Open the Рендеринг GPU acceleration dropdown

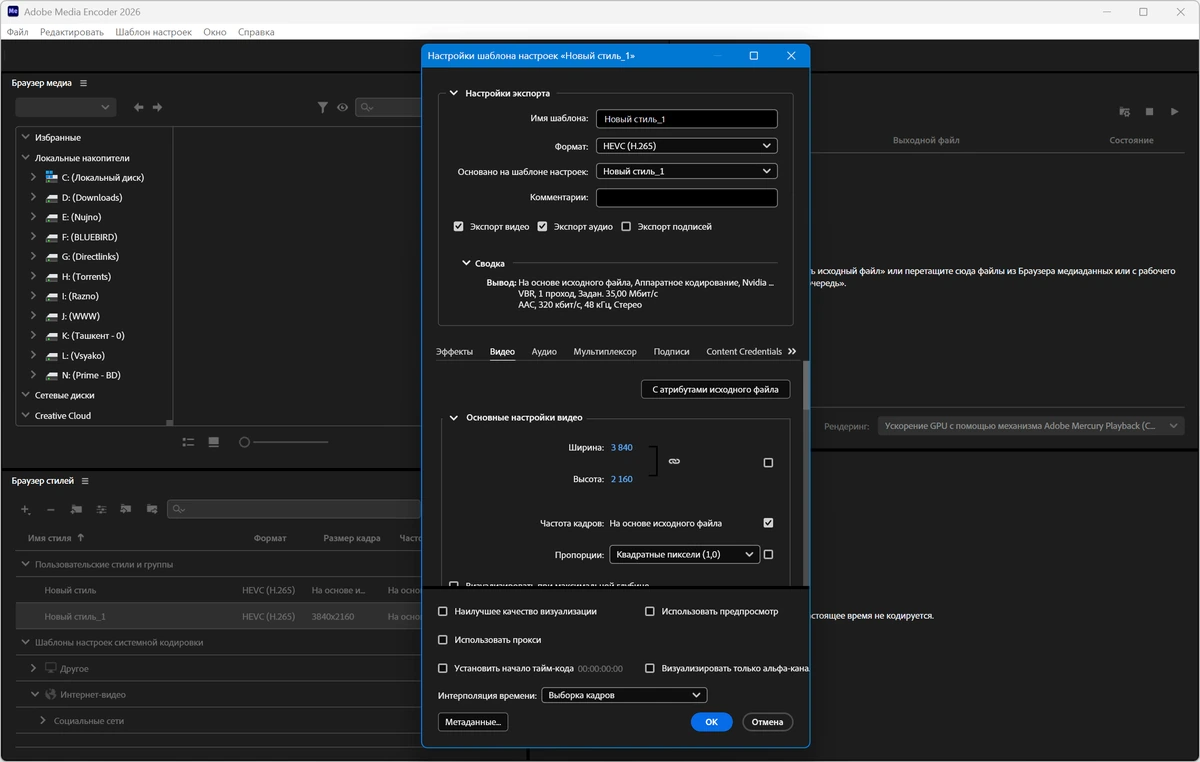1031,426
